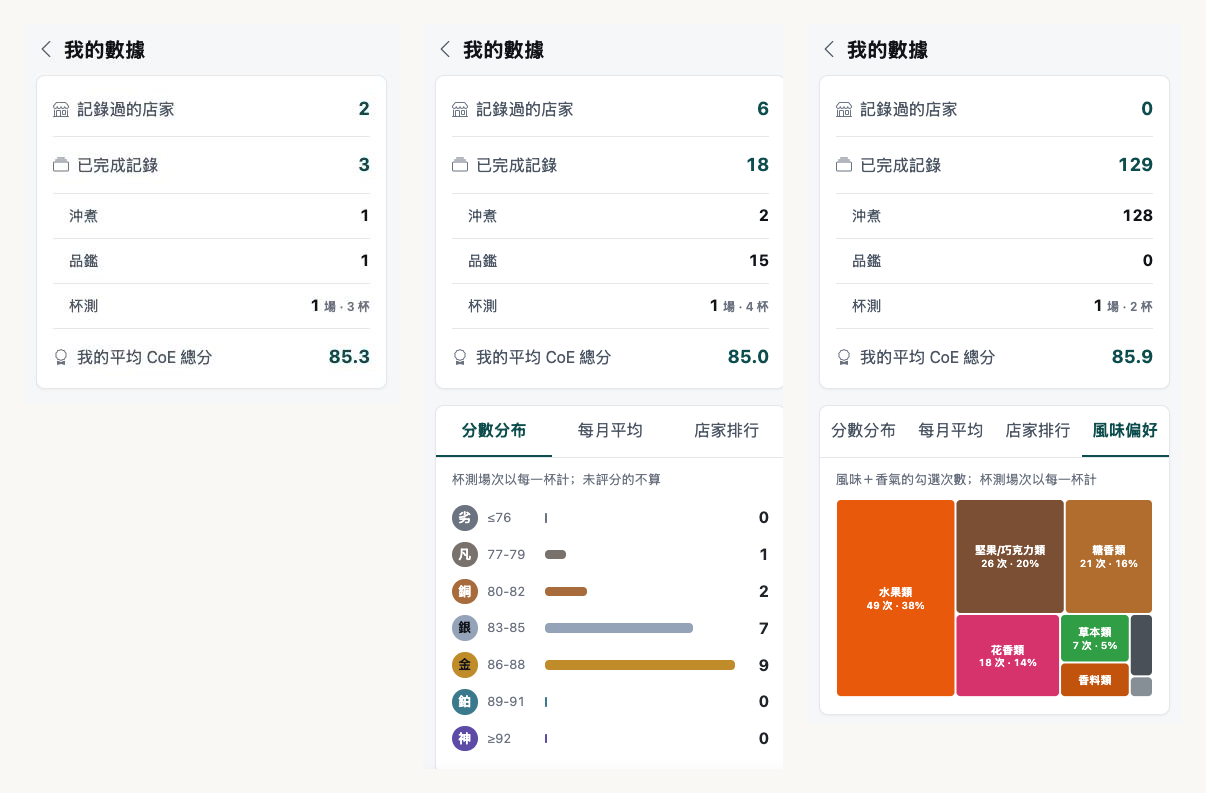Click the completed records value 18
Screen dimensions: 1206x793
click(758, 165)
